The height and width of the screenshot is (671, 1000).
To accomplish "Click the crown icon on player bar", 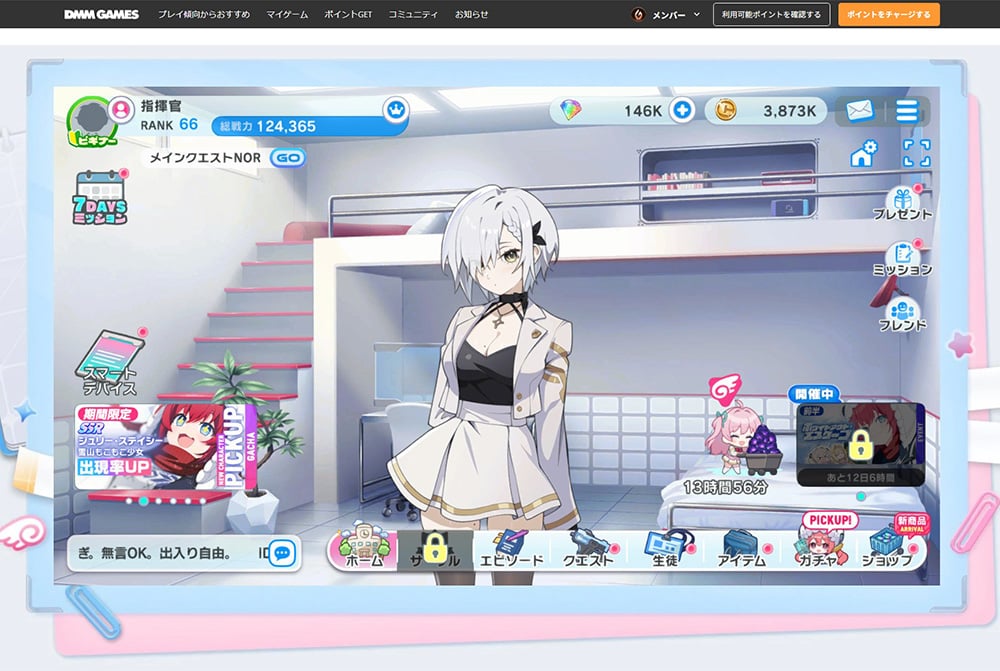I will 396,110.
